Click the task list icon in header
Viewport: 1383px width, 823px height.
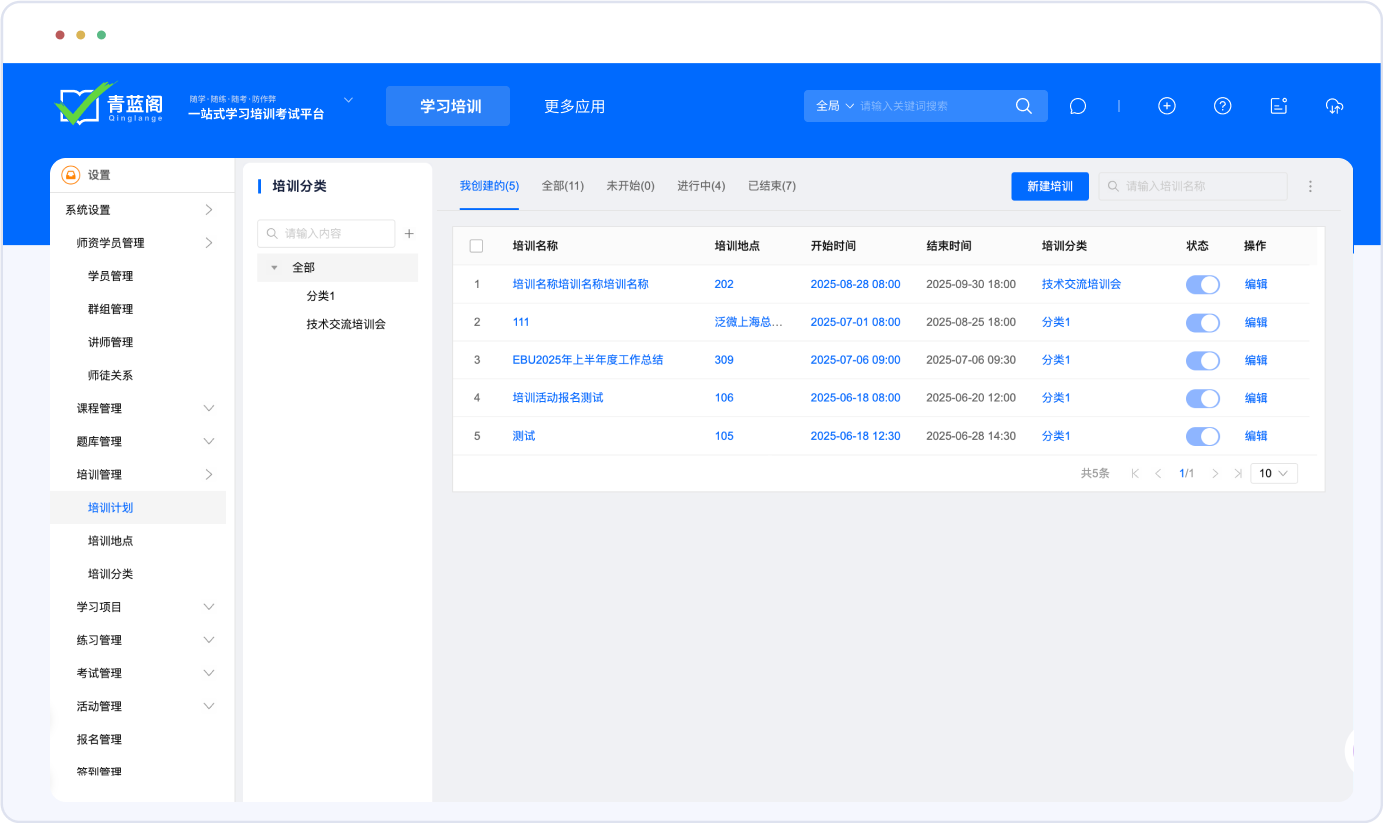(1278, 106)
